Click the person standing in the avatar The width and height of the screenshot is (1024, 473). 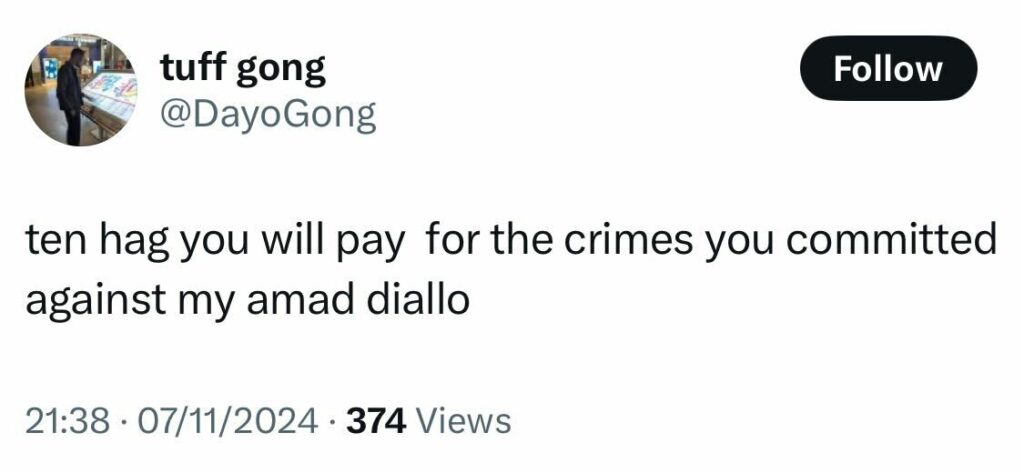pos(70,96)
